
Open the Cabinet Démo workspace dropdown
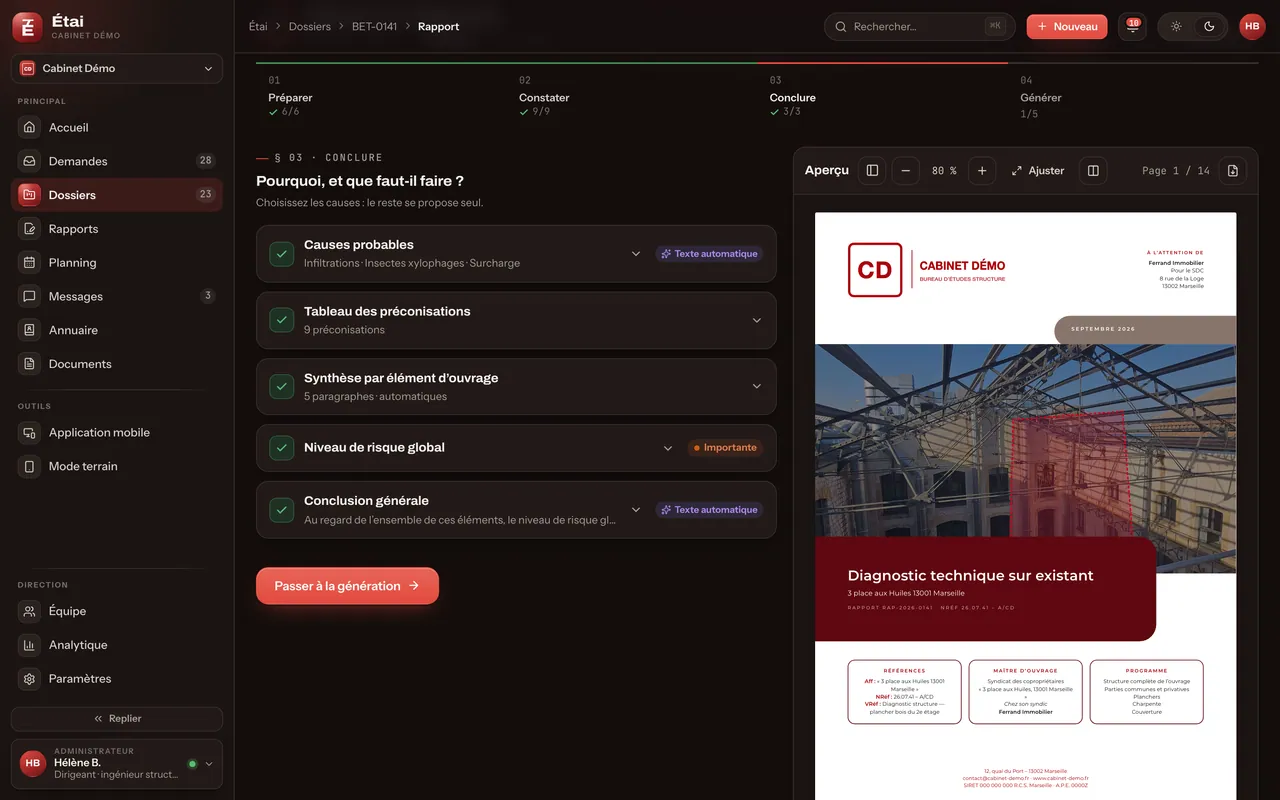[117, 69]
